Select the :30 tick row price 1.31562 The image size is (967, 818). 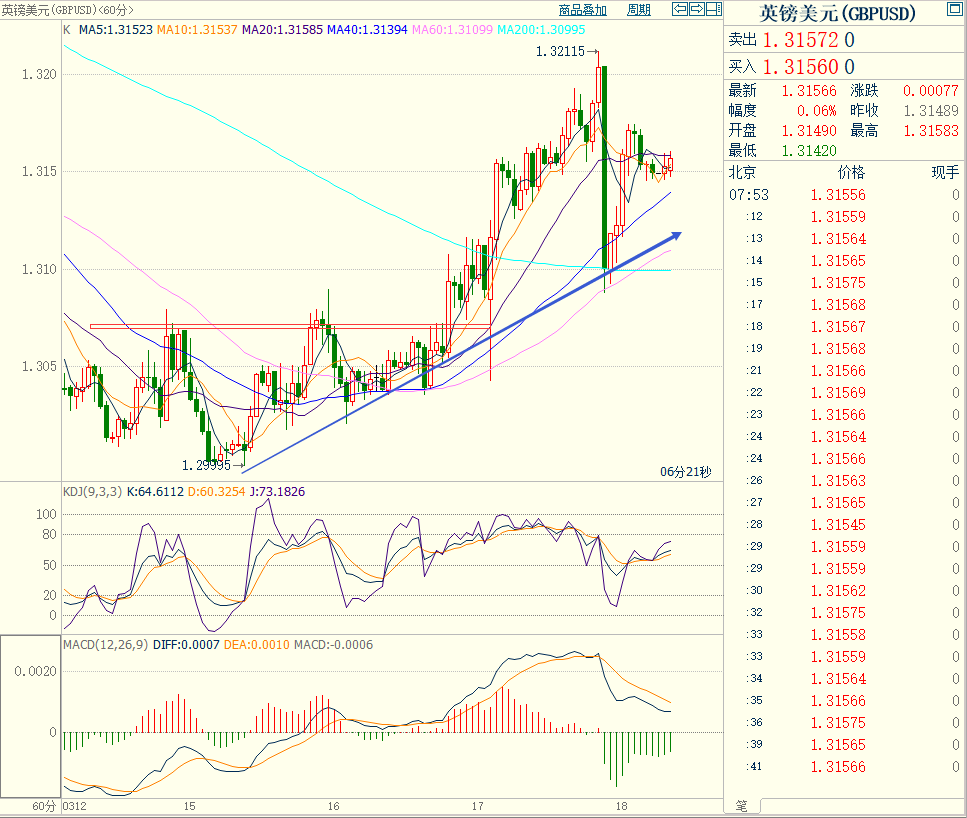[x=838, y=591]
